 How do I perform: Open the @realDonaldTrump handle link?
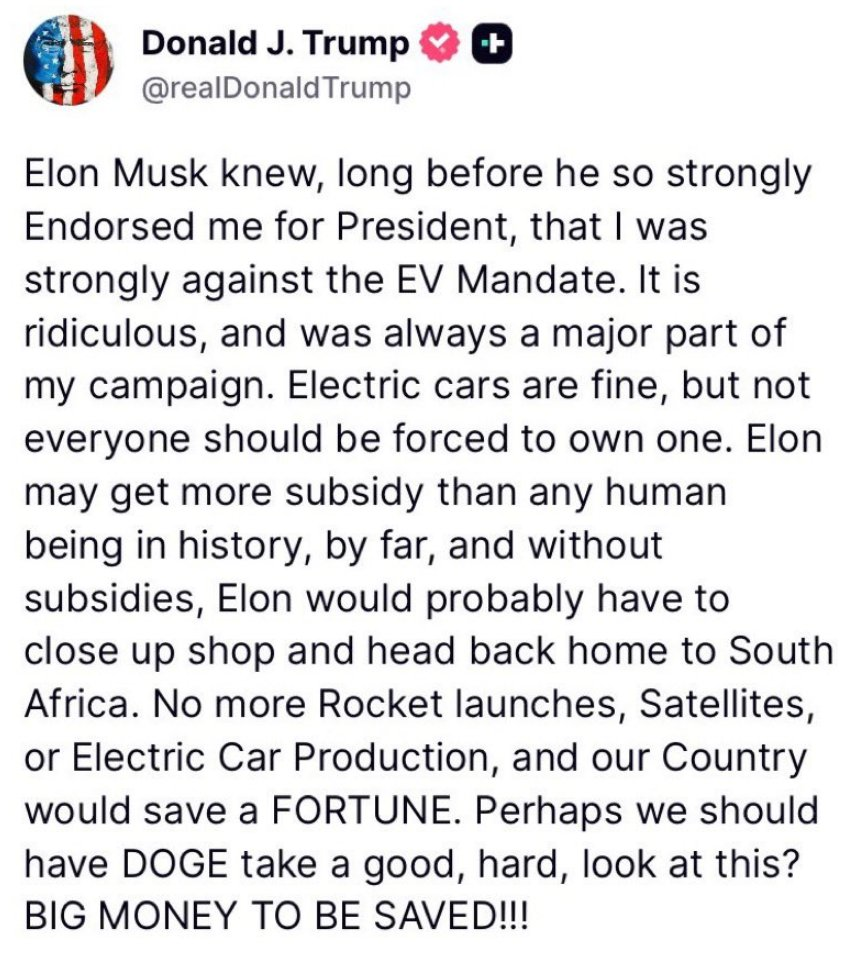point(277,89)
